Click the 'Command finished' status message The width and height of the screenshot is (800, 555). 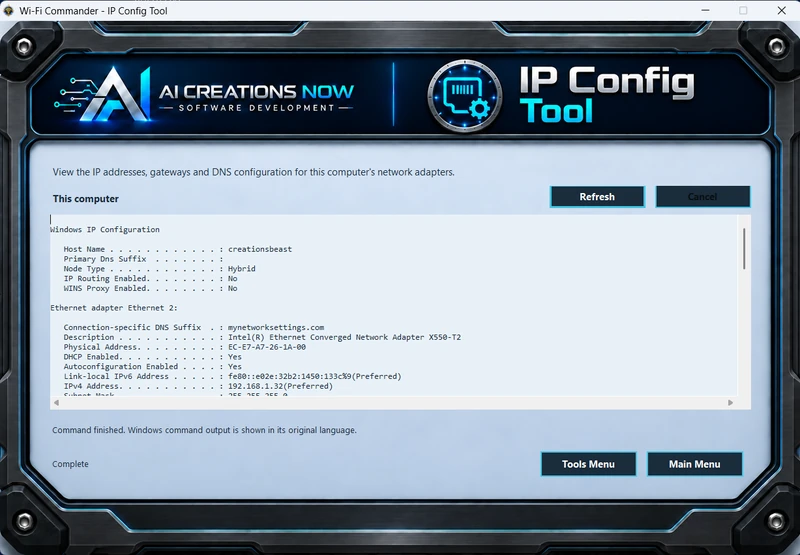tap(204, 430)
